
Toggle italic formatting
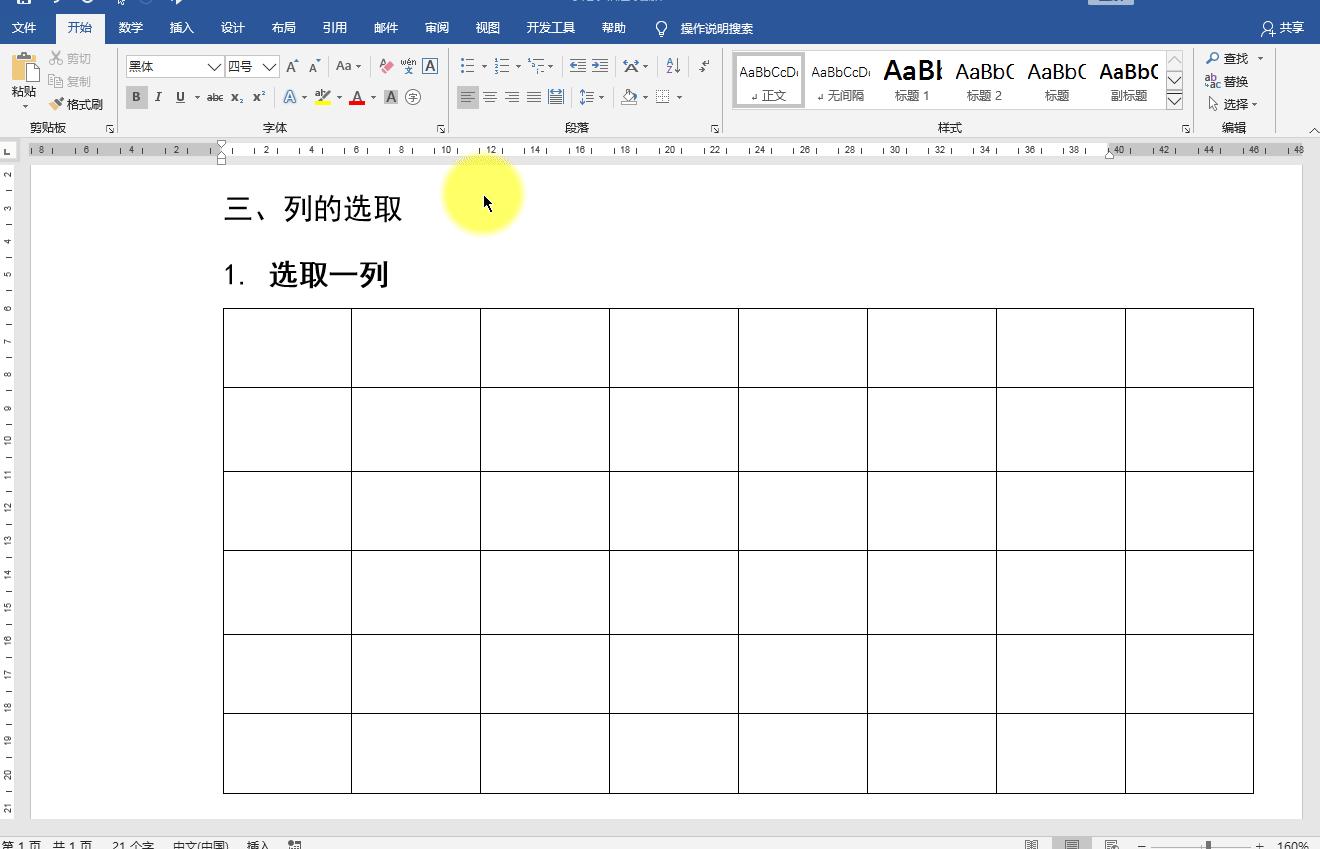click(x=158, y=97)
